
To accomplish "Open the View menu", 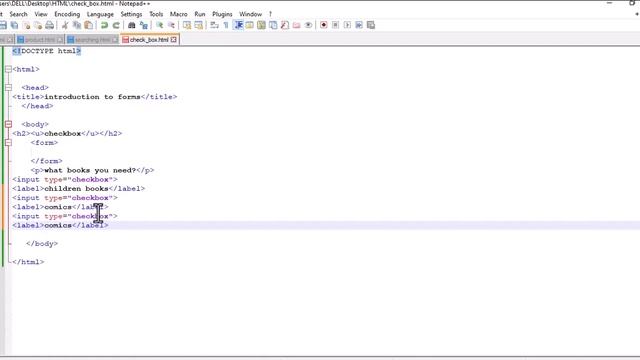I will (41, 14).
